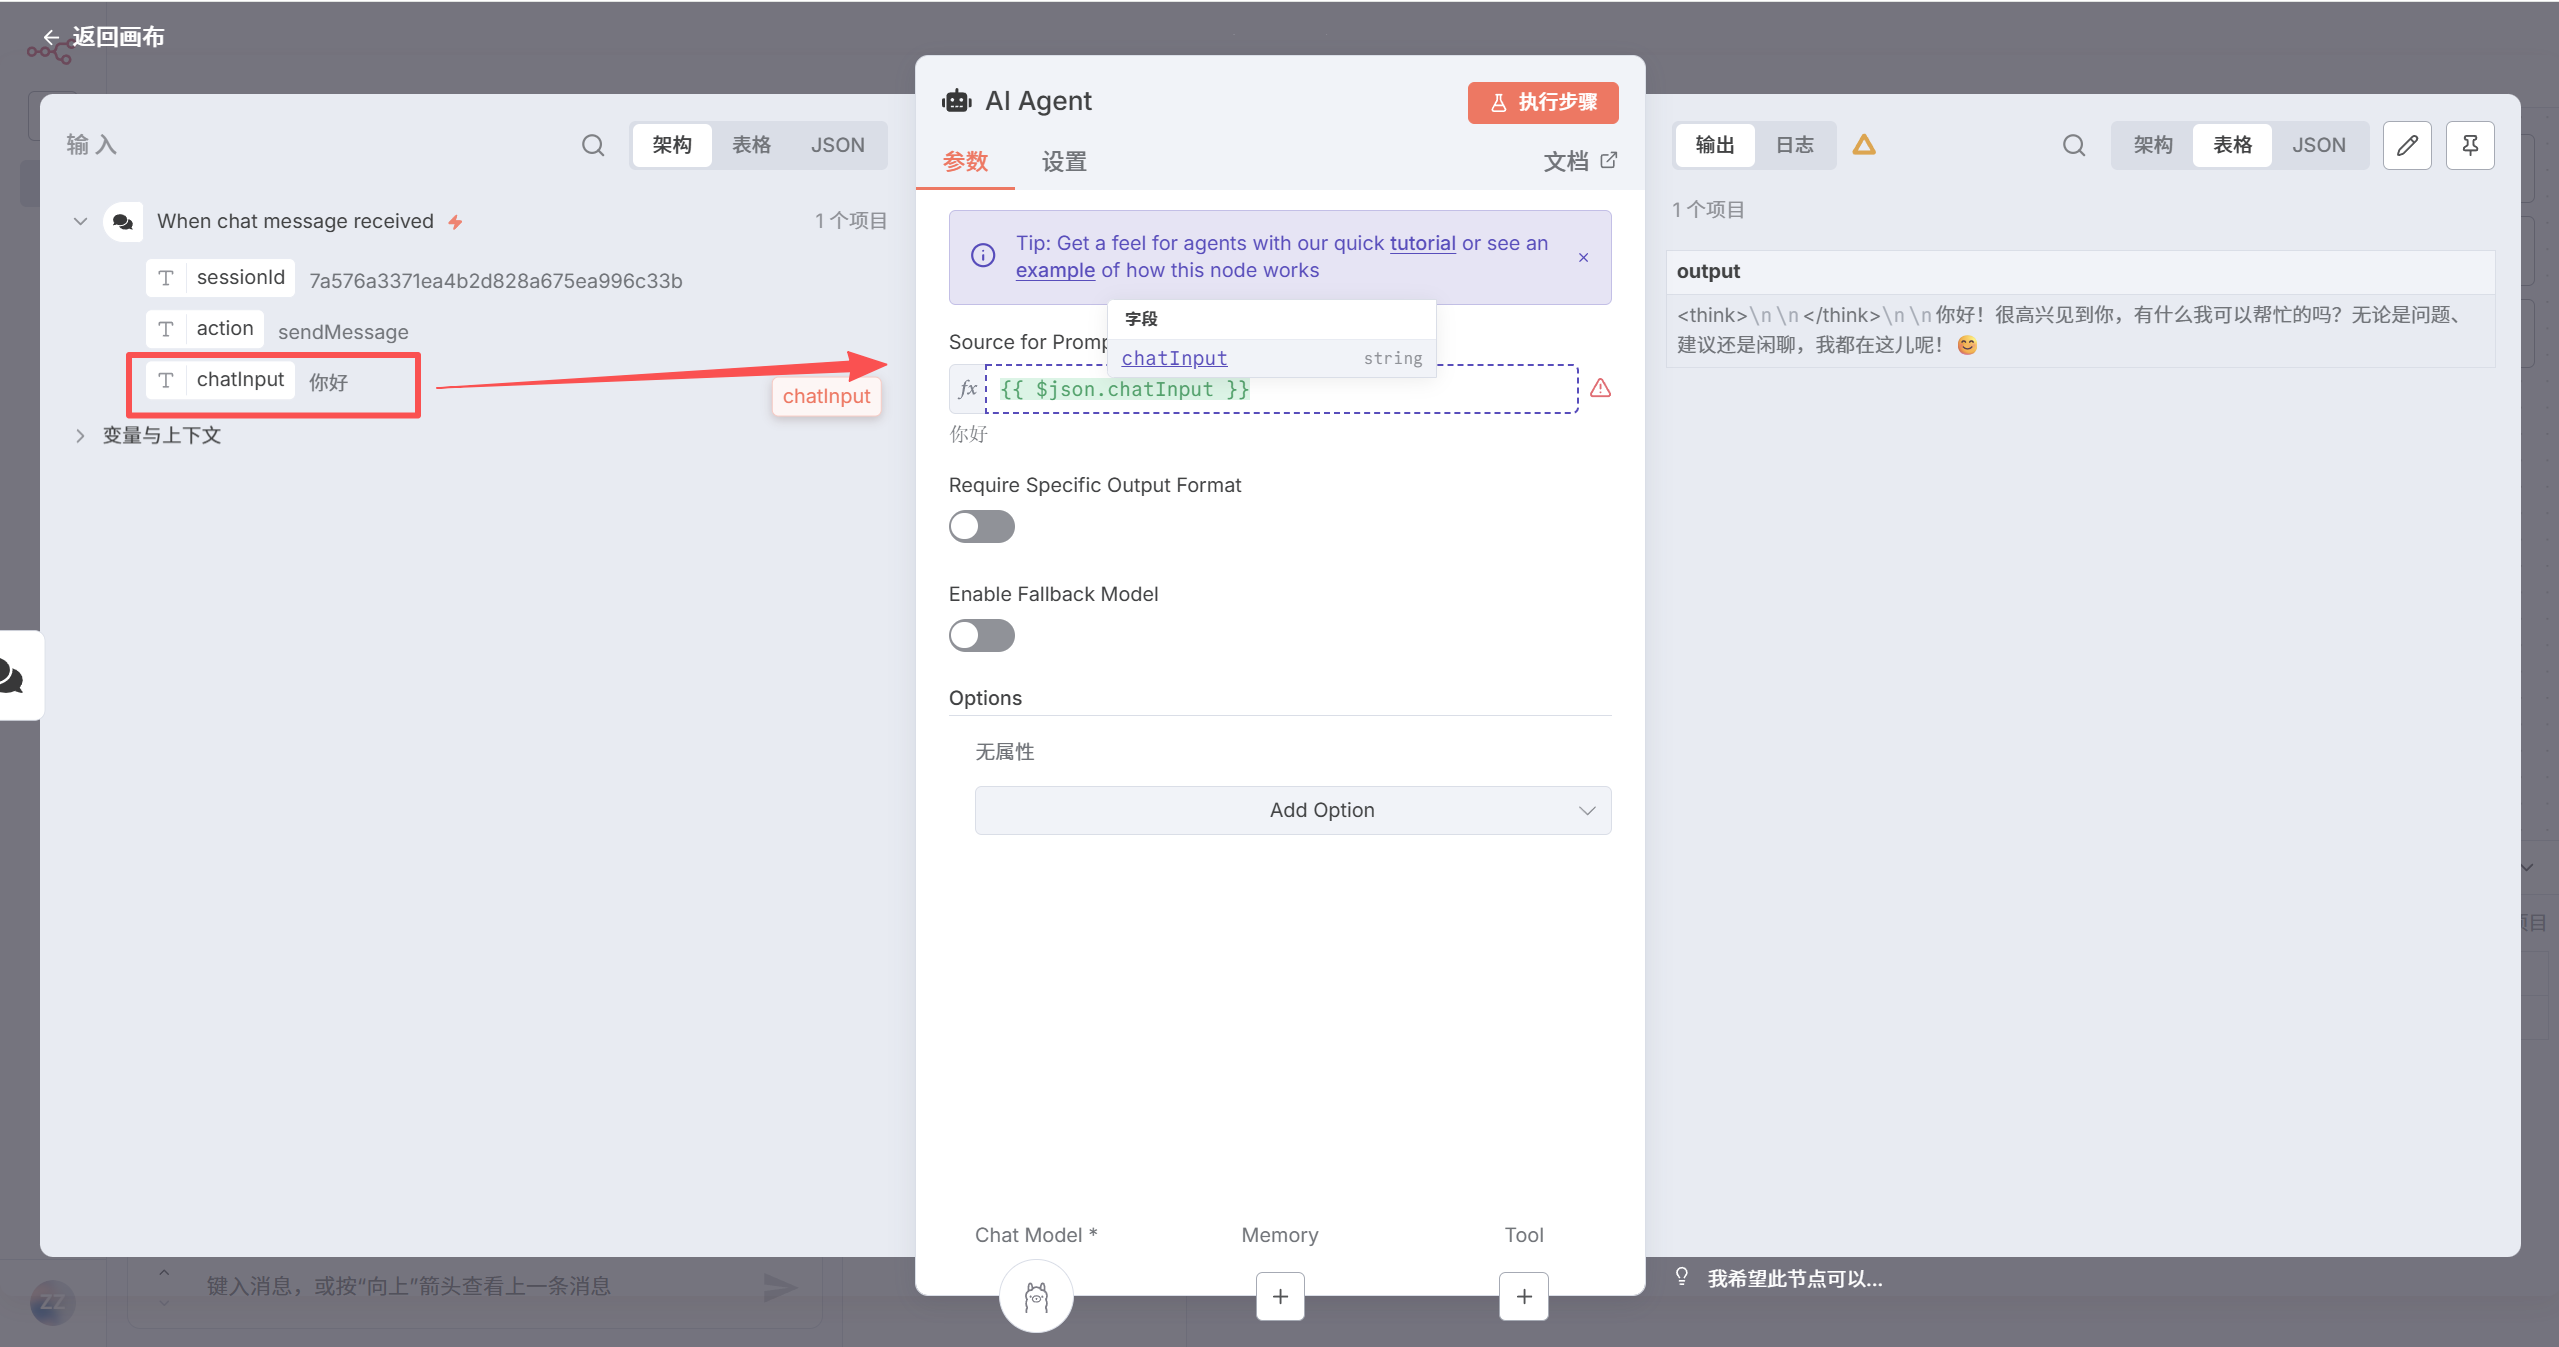
Task: Dismiss the tip banner with X
Action: pos(1583,257)
